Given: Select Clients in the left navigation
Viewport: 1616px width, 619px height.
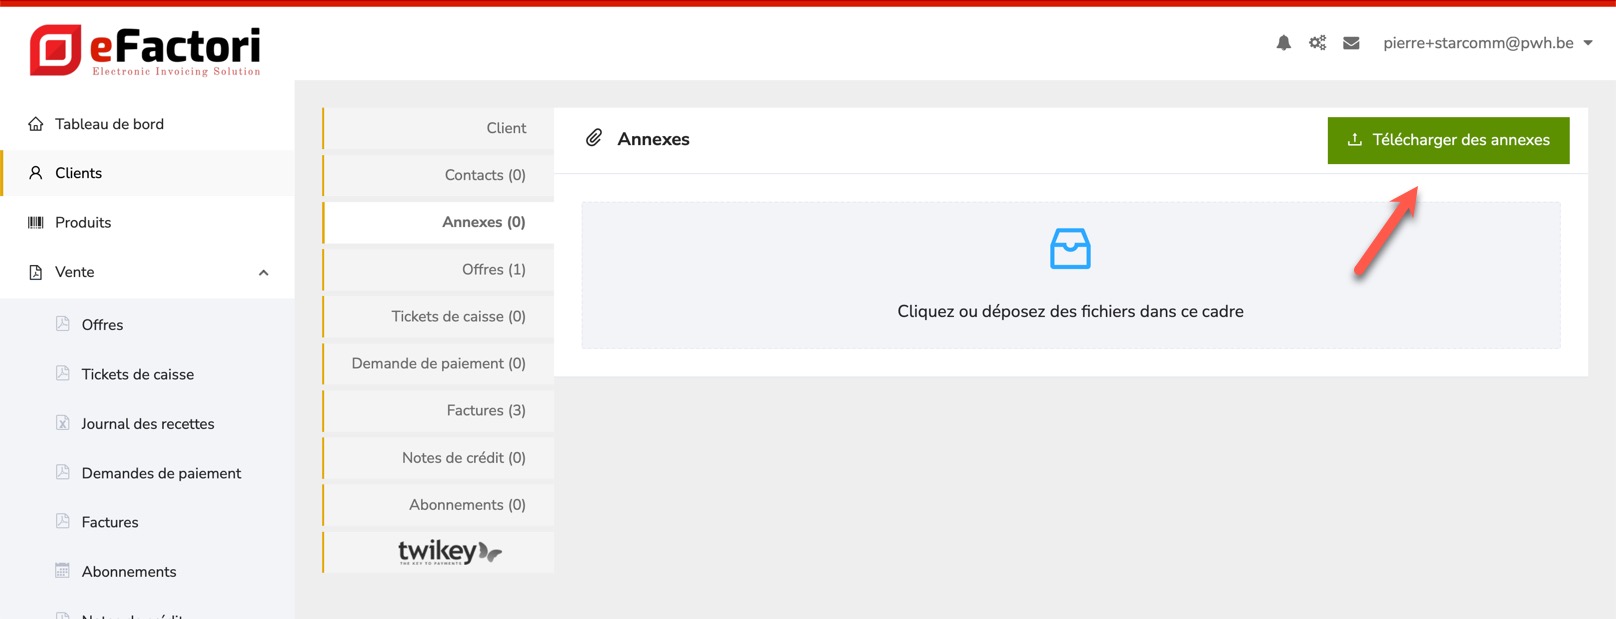Looking at the screenshot, I should 78,173.
